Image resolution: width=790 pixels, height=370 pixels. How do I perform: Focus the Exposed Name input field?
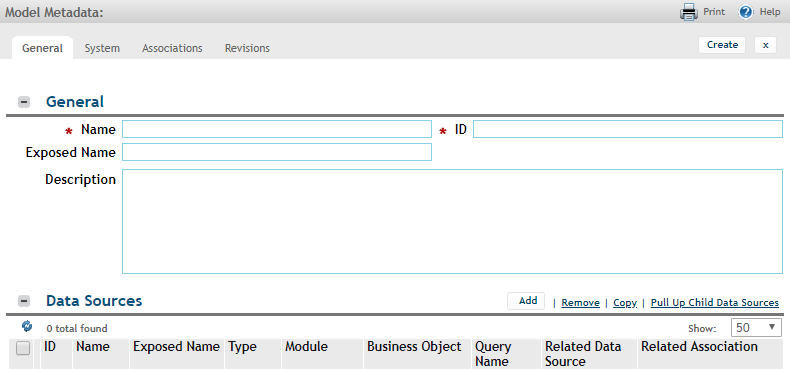[277, 152]
